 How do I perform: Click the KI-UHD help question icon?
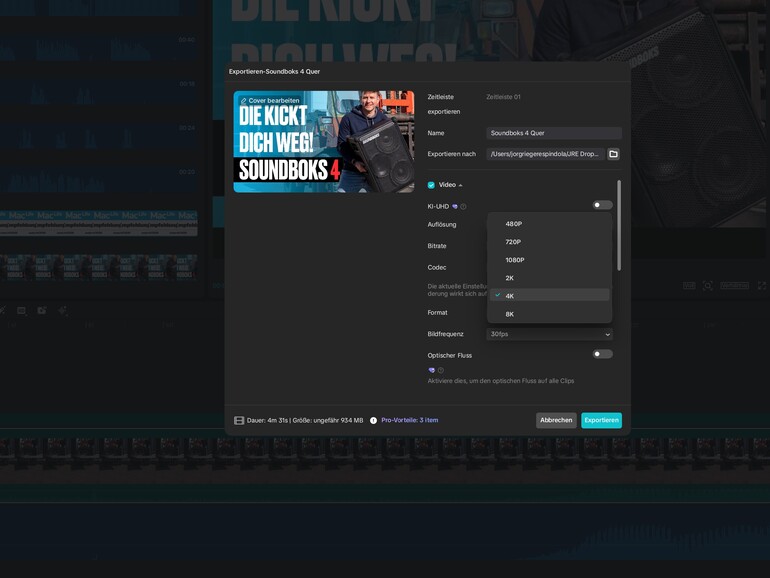(463, 207)
